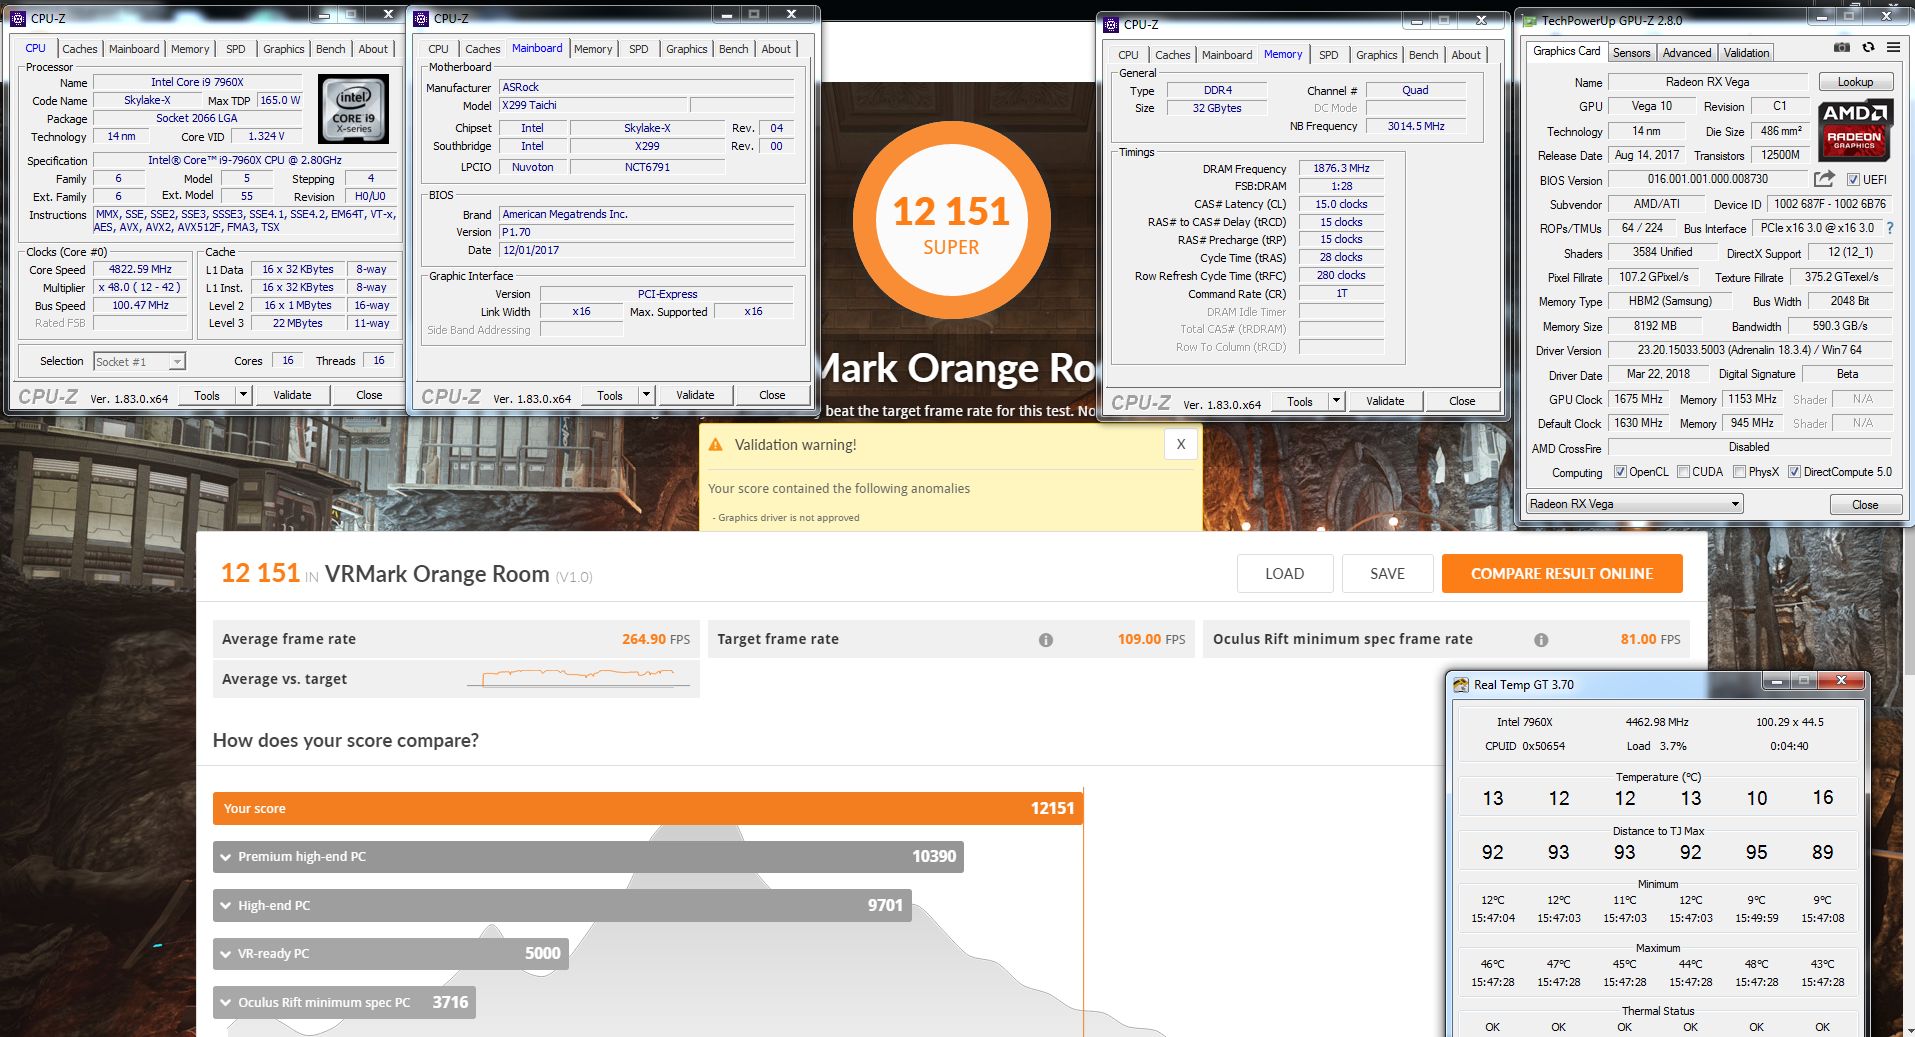Click the AMD Radeon logo in GPU-Z

click(1855, 131)
